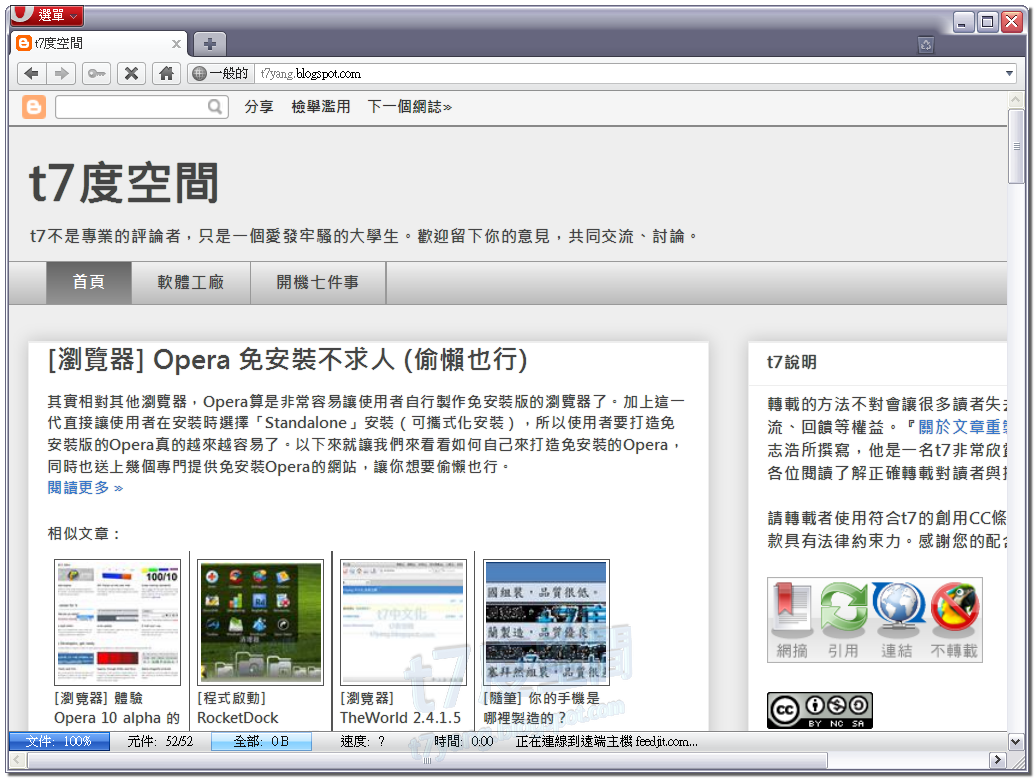This screenshot has width=1035, height=779.
Task: Open the TheWorld 2.4.1.5 thumbnail
Action: coord(403,623)
